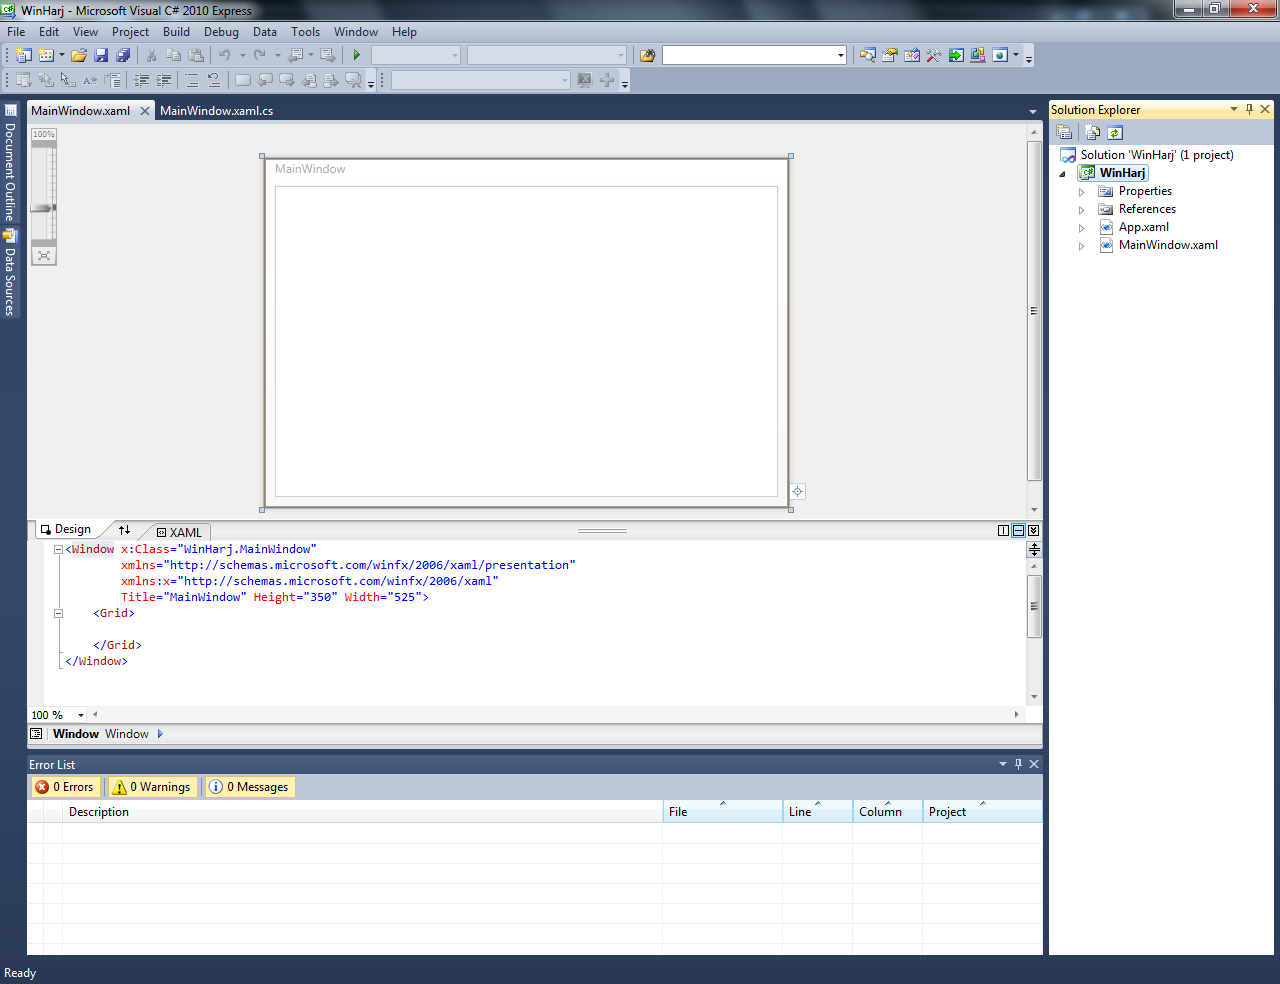This screenshot has height=984, width=1280.
Task: Click the Start Page globe icon
Action: 1000,55
